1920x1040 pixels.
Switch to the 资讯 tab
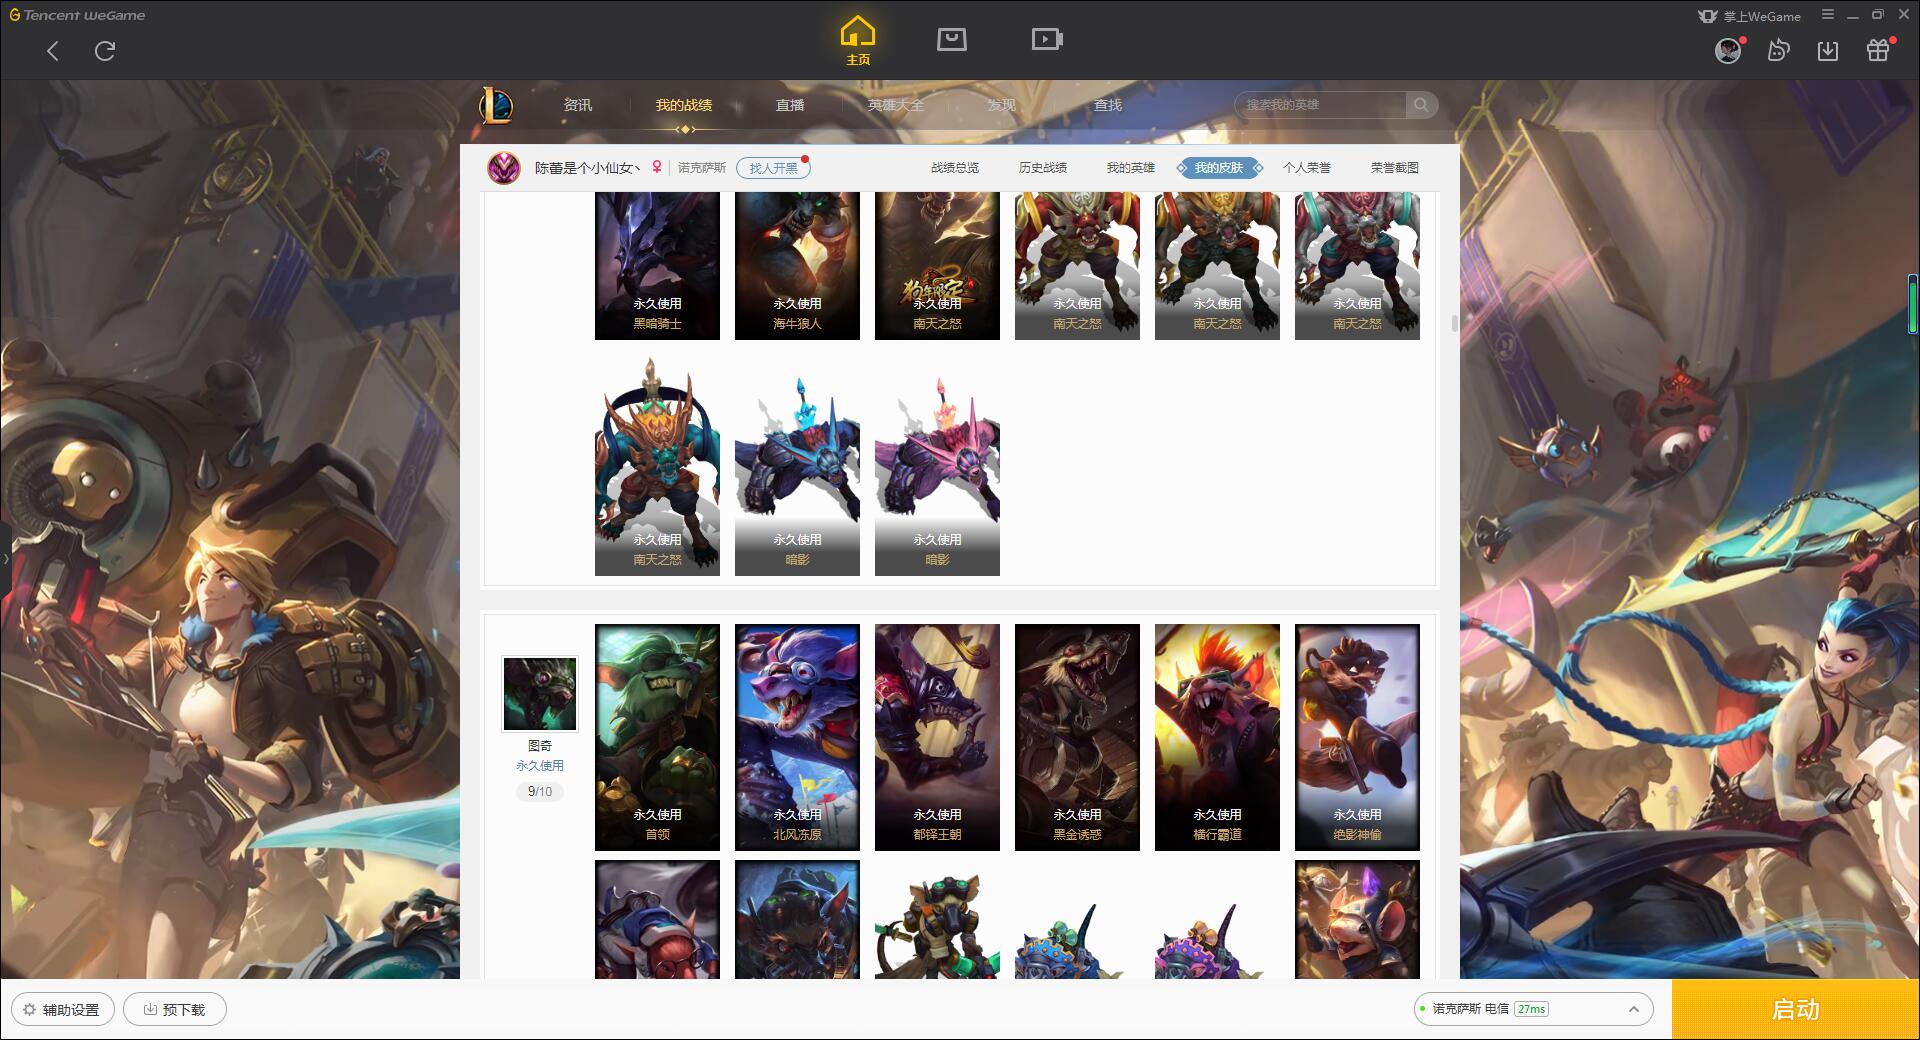577,105
